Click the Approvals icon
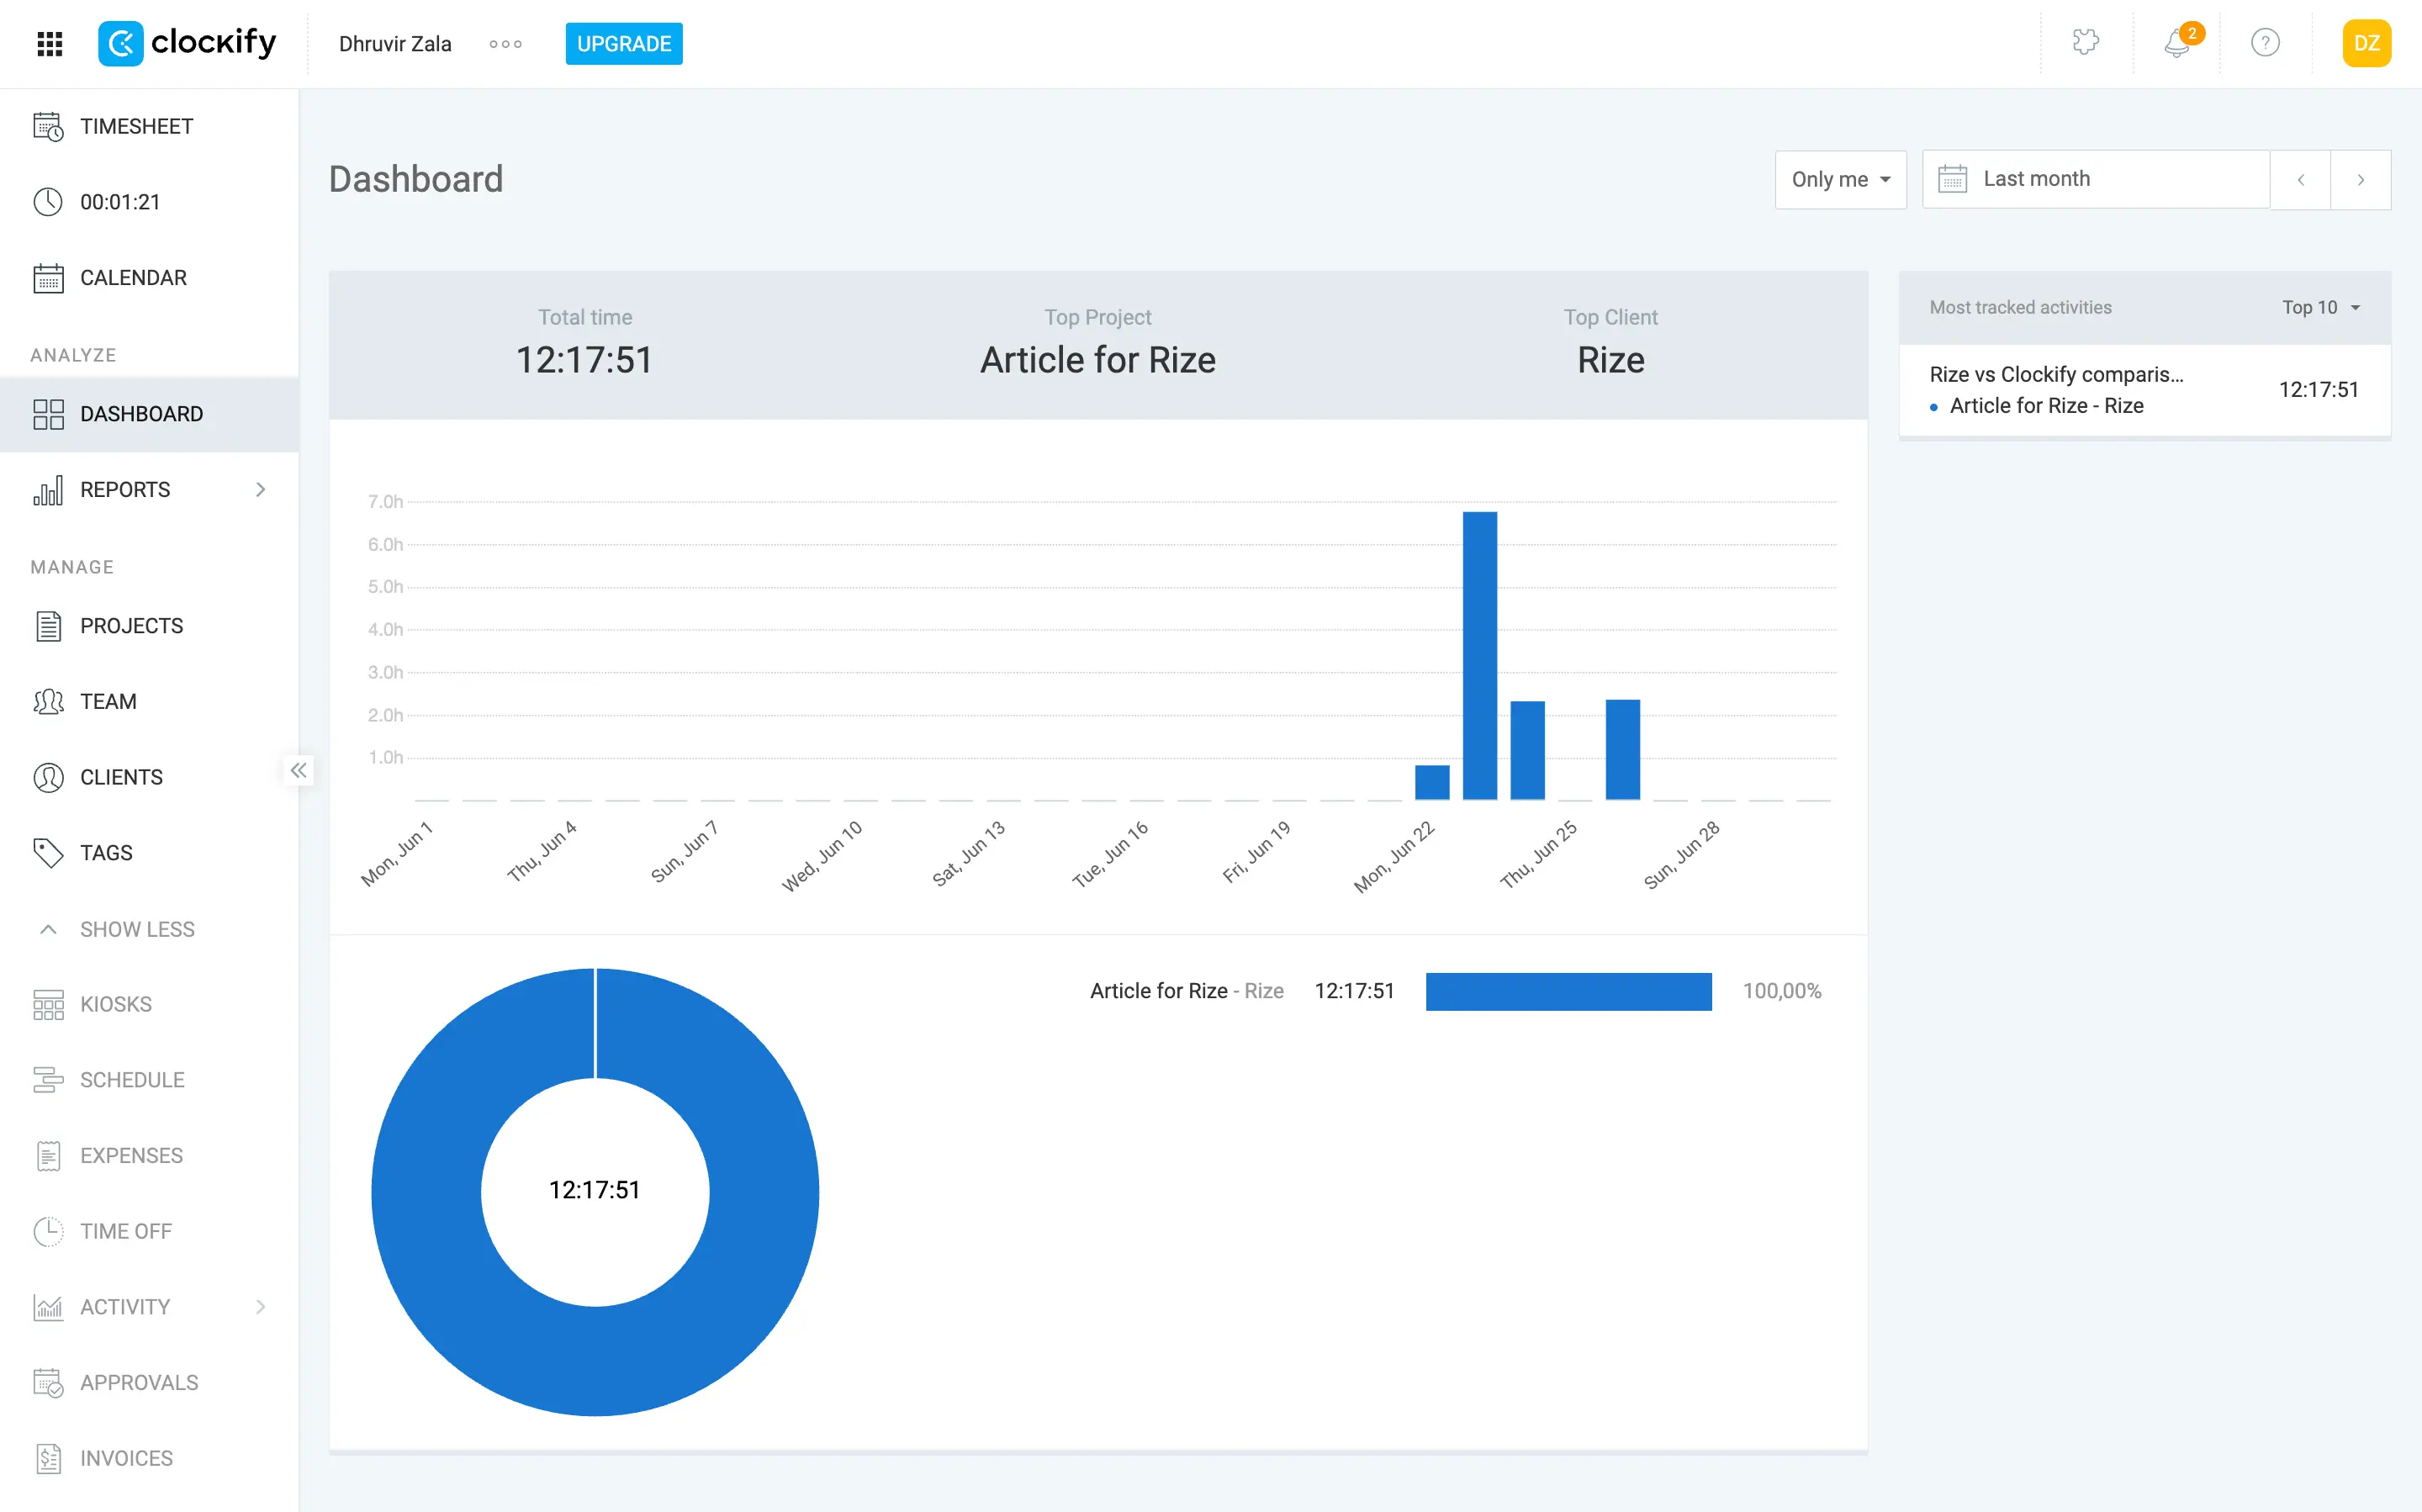The width and height of the screenshot is (2422, 1512). [x=48, y=1383]
